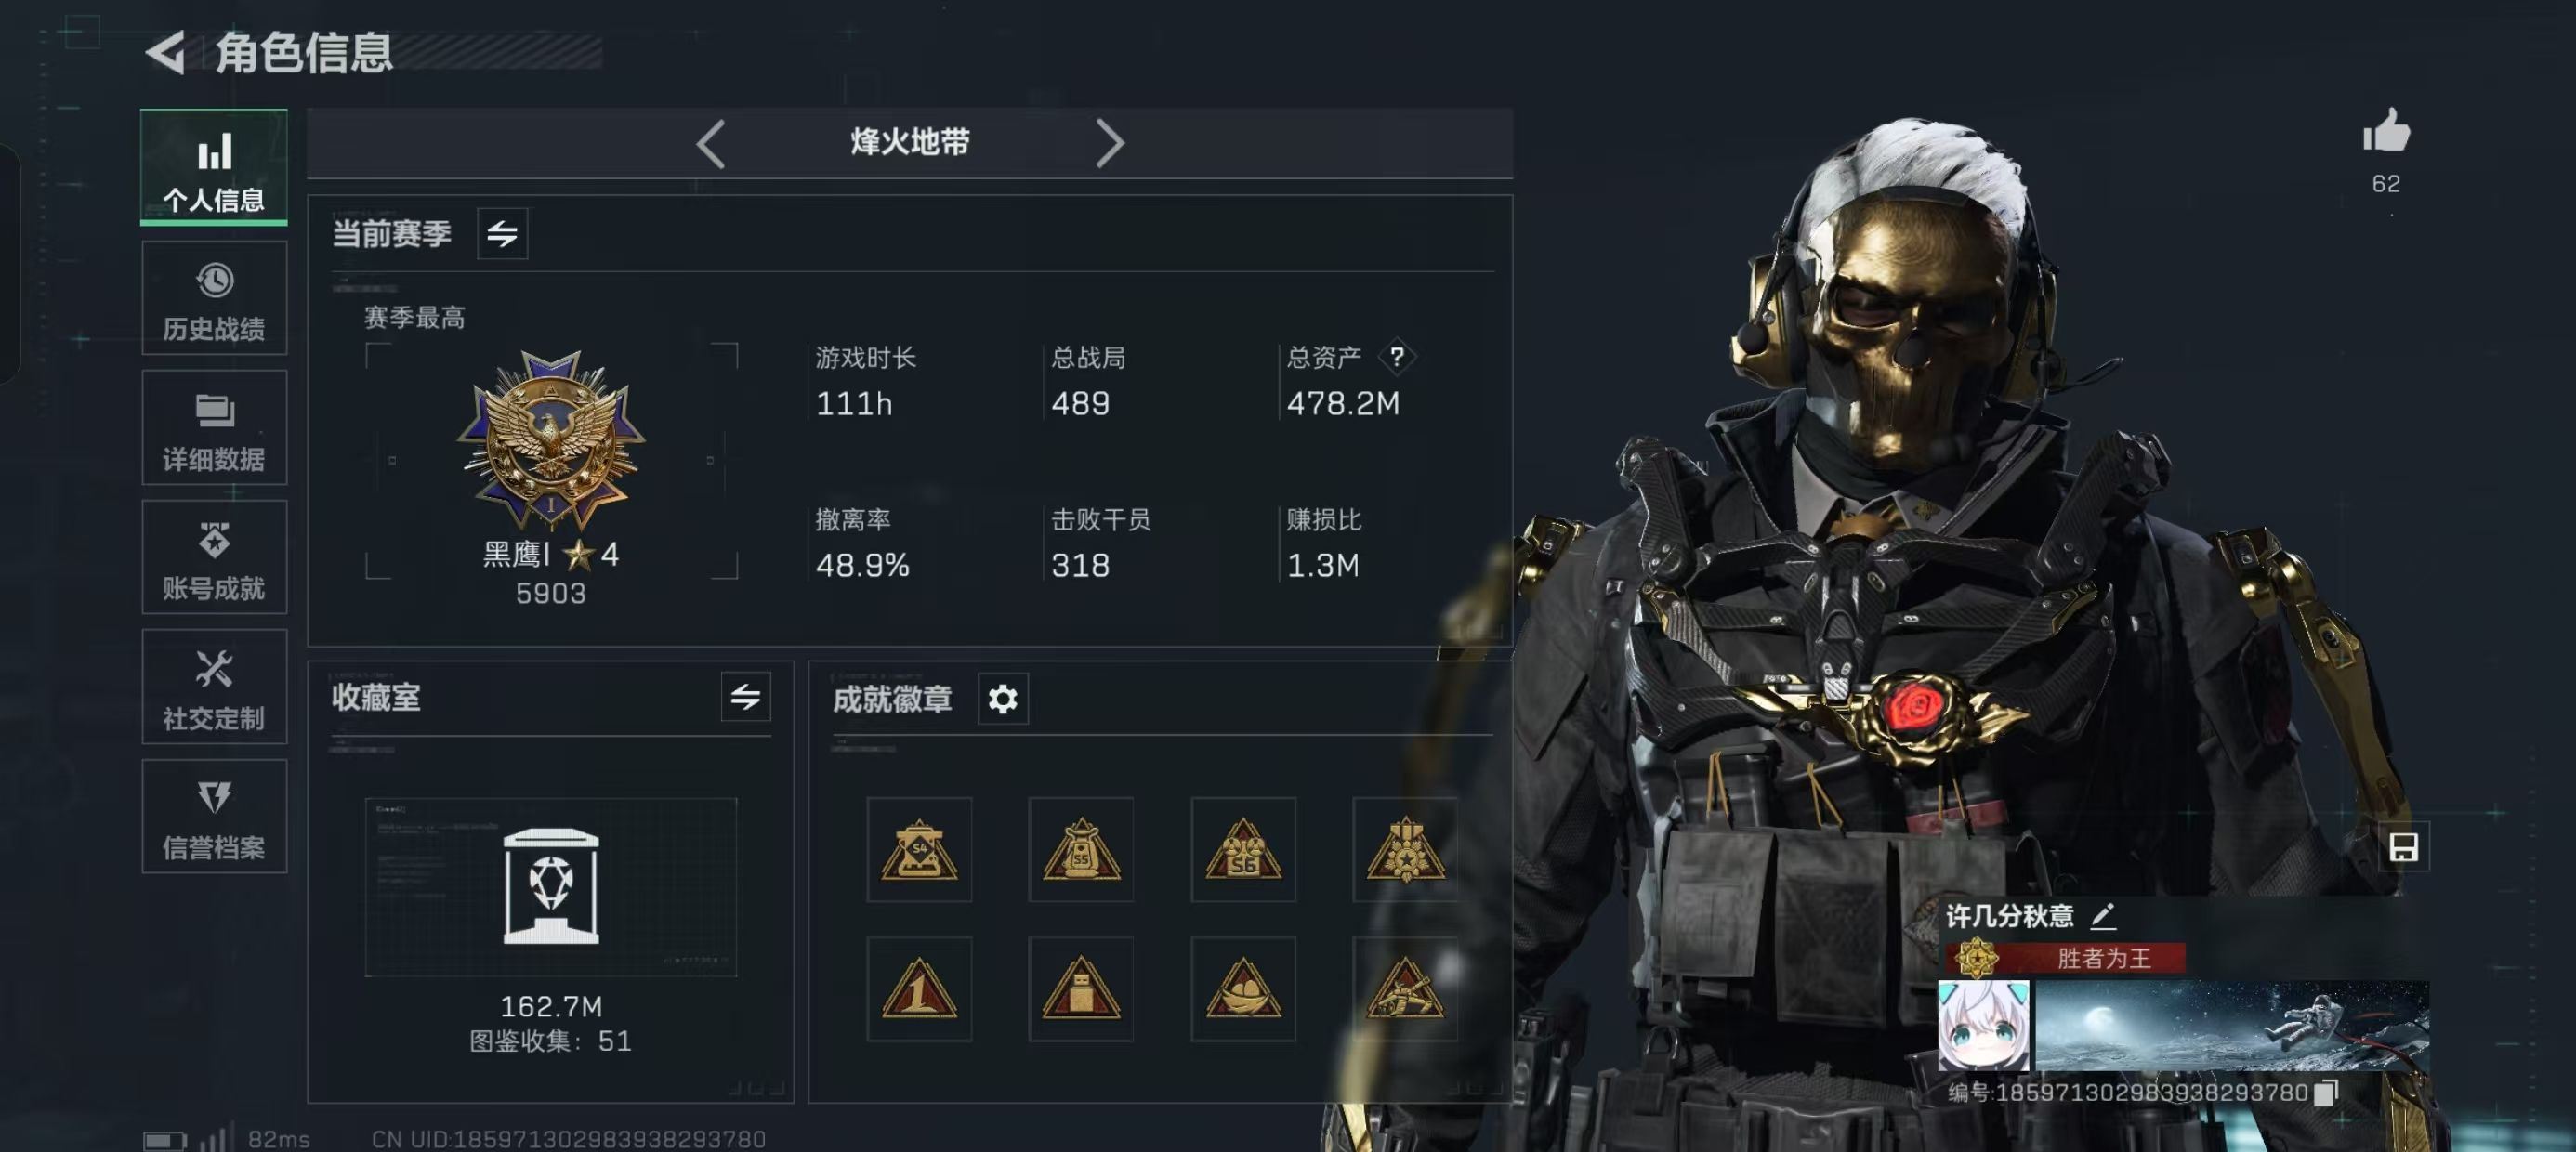The width and height of the screenshot is (2576, 1152).
Task: Click the 收藏室 display case thumbnail
Action: [x=551, y=886]
